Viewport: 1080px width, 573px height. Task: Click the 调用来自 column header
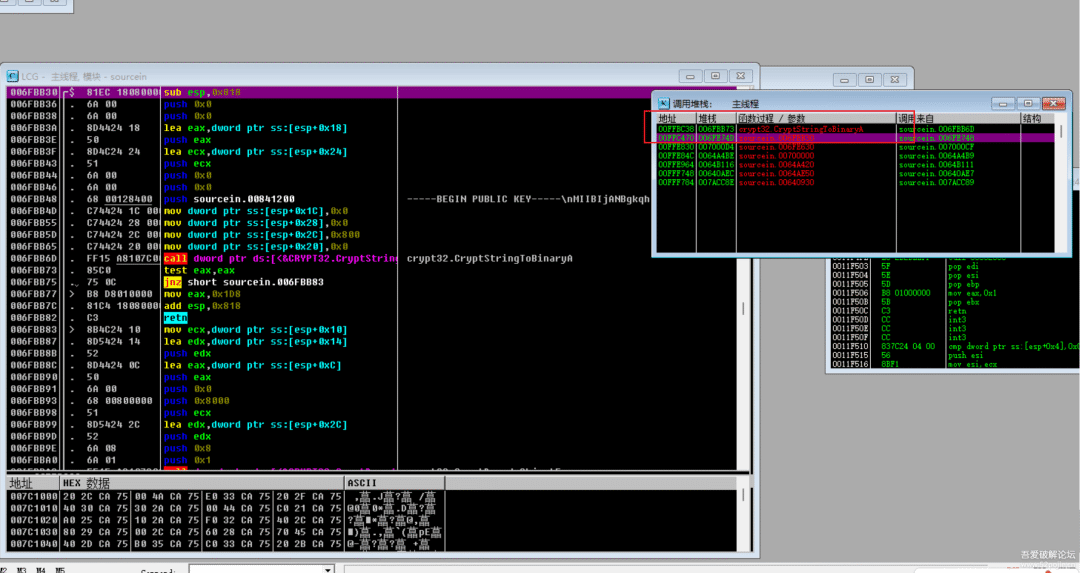955,119
